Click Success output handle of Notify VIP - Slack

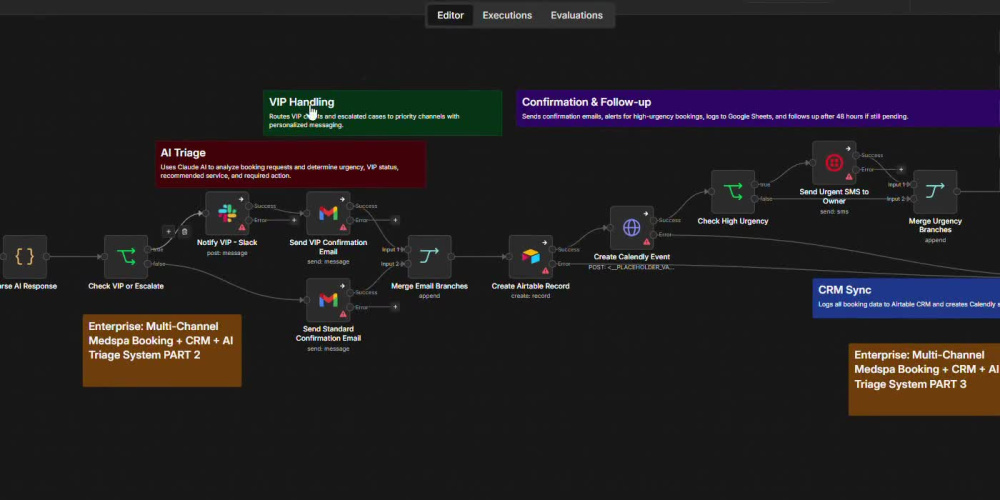coord(251,206)
